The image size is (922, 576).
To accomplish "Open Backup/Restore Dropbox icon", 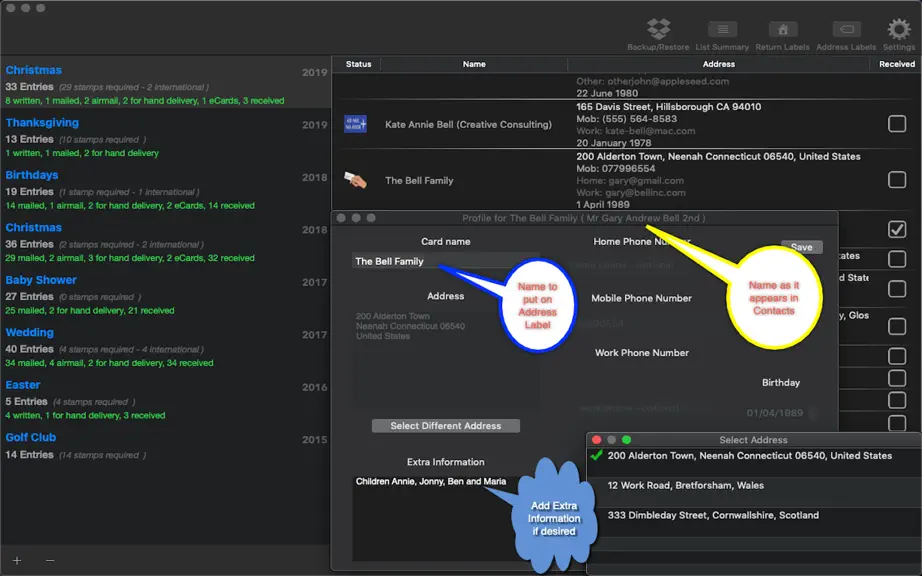I will pos(658,29).
